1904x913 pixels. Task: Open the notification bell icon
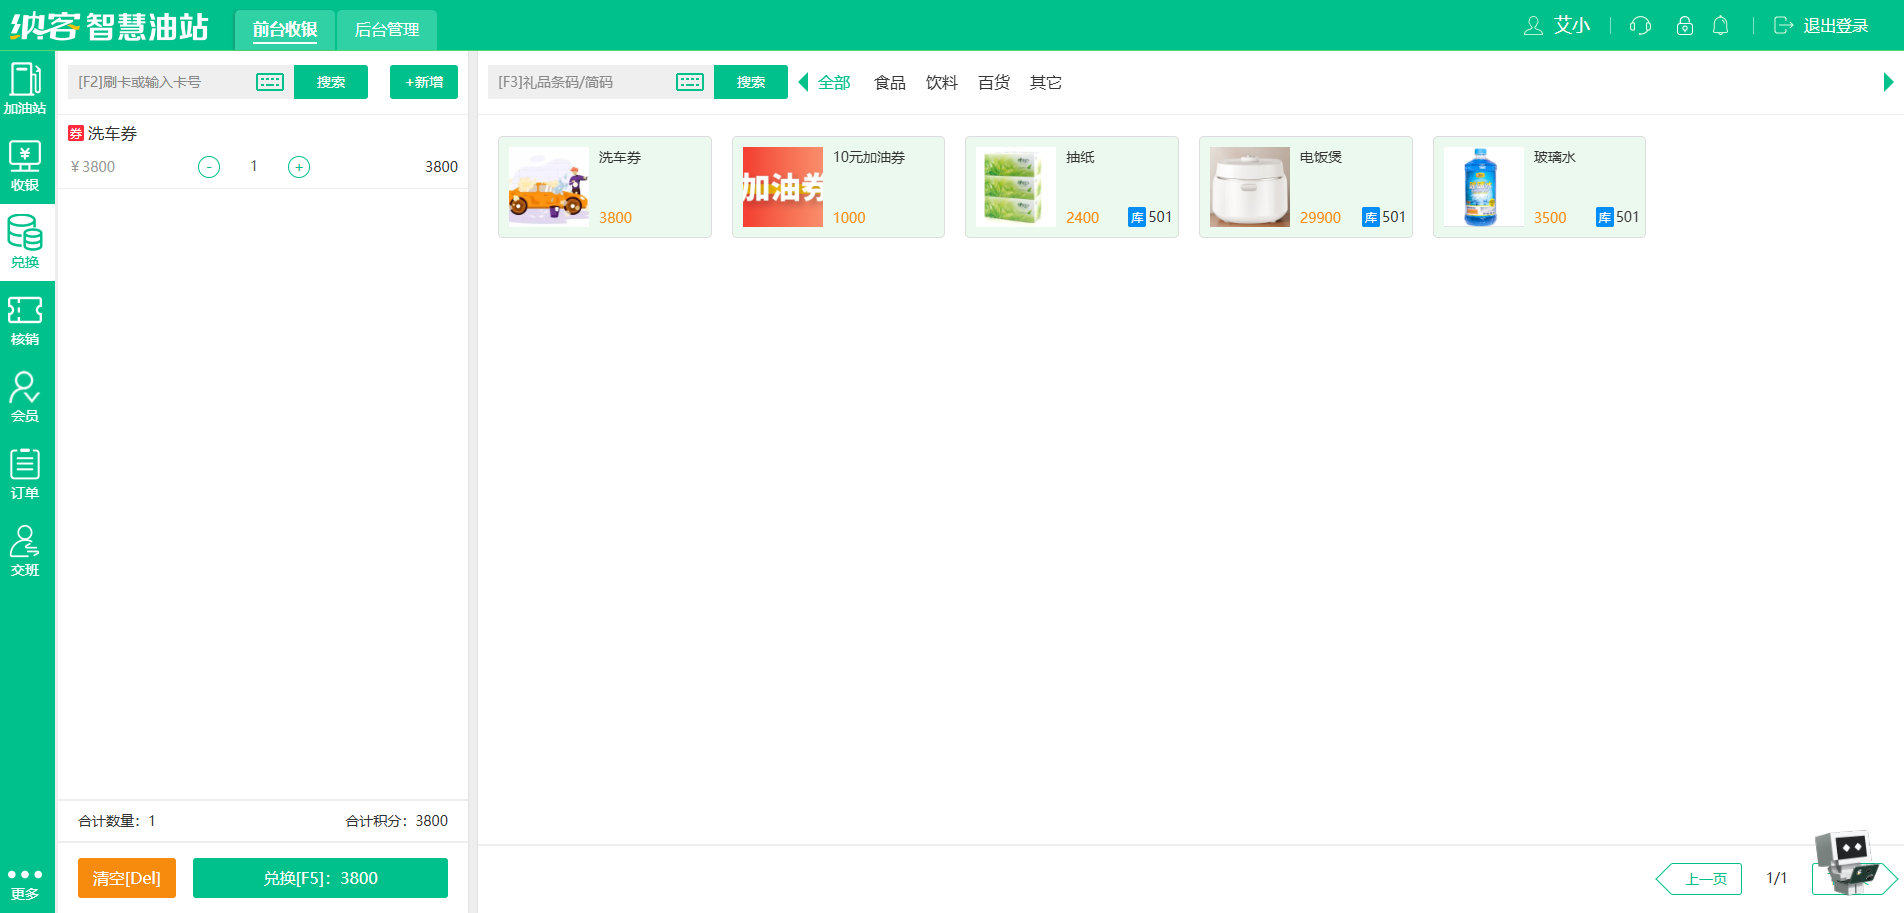click(x=1721, y=26)
